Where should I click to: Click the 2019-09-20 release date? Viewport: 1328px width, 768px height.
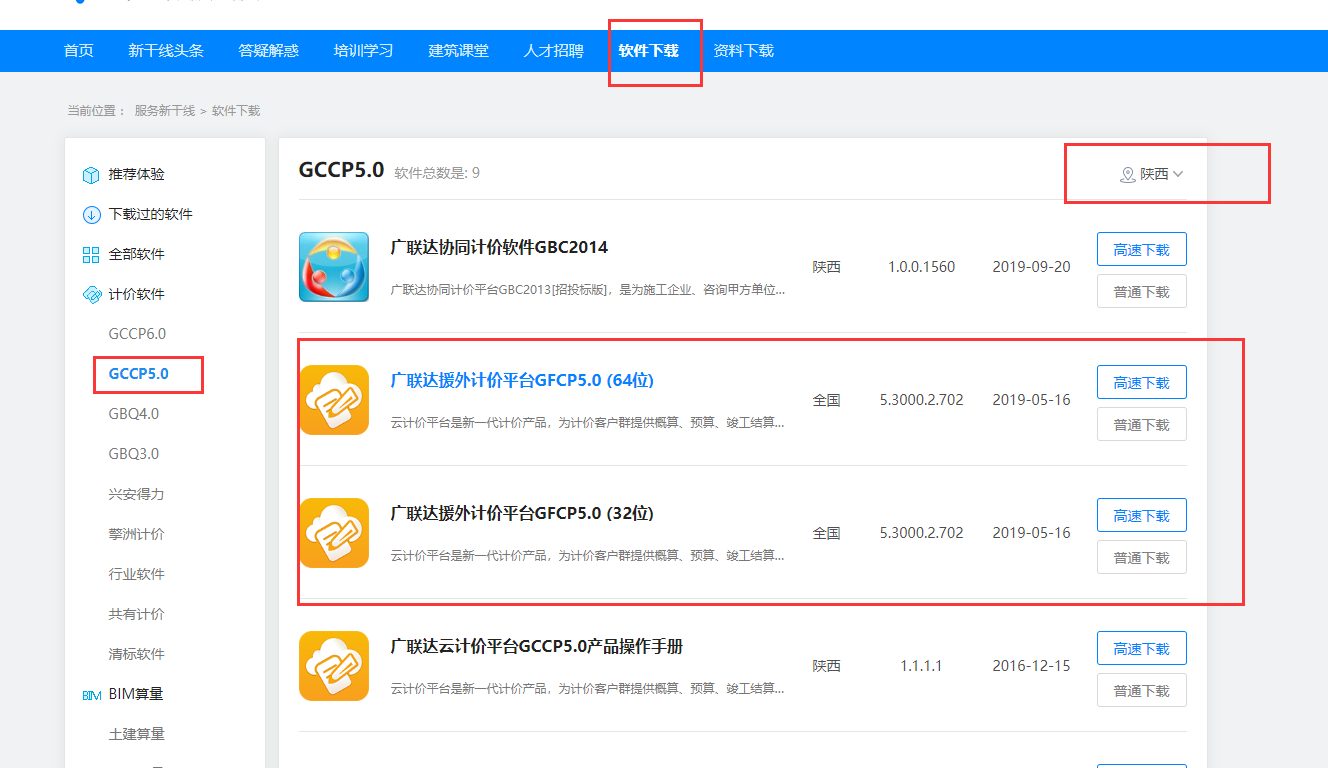coord(1031,267)
